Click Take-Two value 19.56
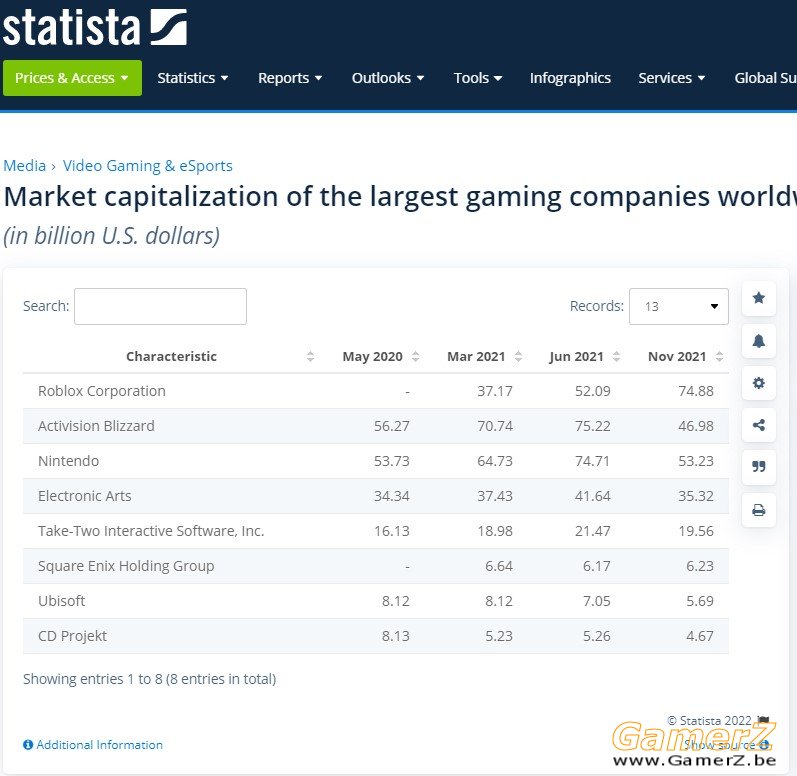Screen dimensions: 797x776 (x=696, y=531)
